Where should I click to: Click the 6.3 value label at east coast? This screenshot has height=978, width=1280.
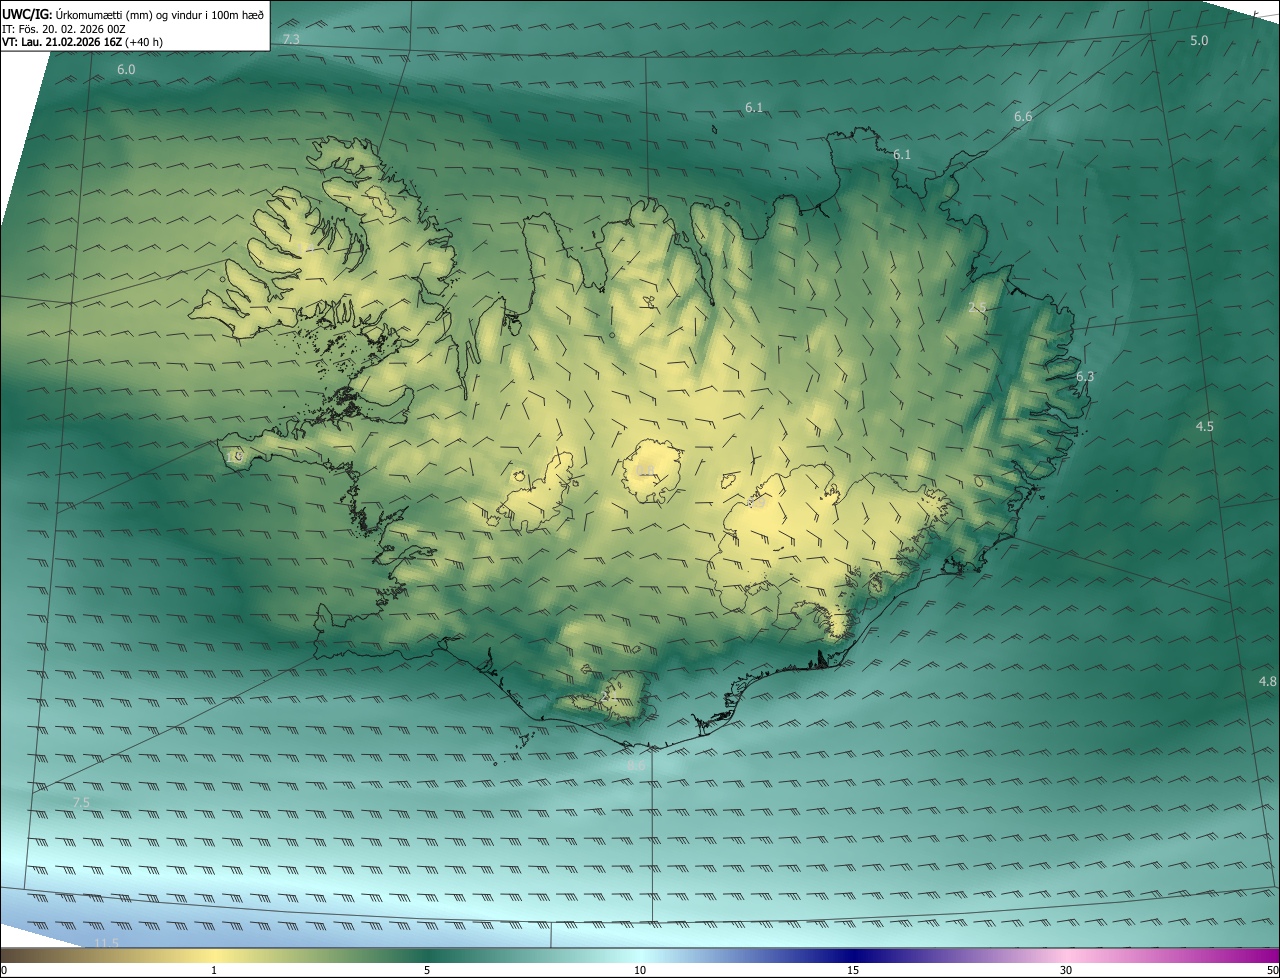point(1085,377)
